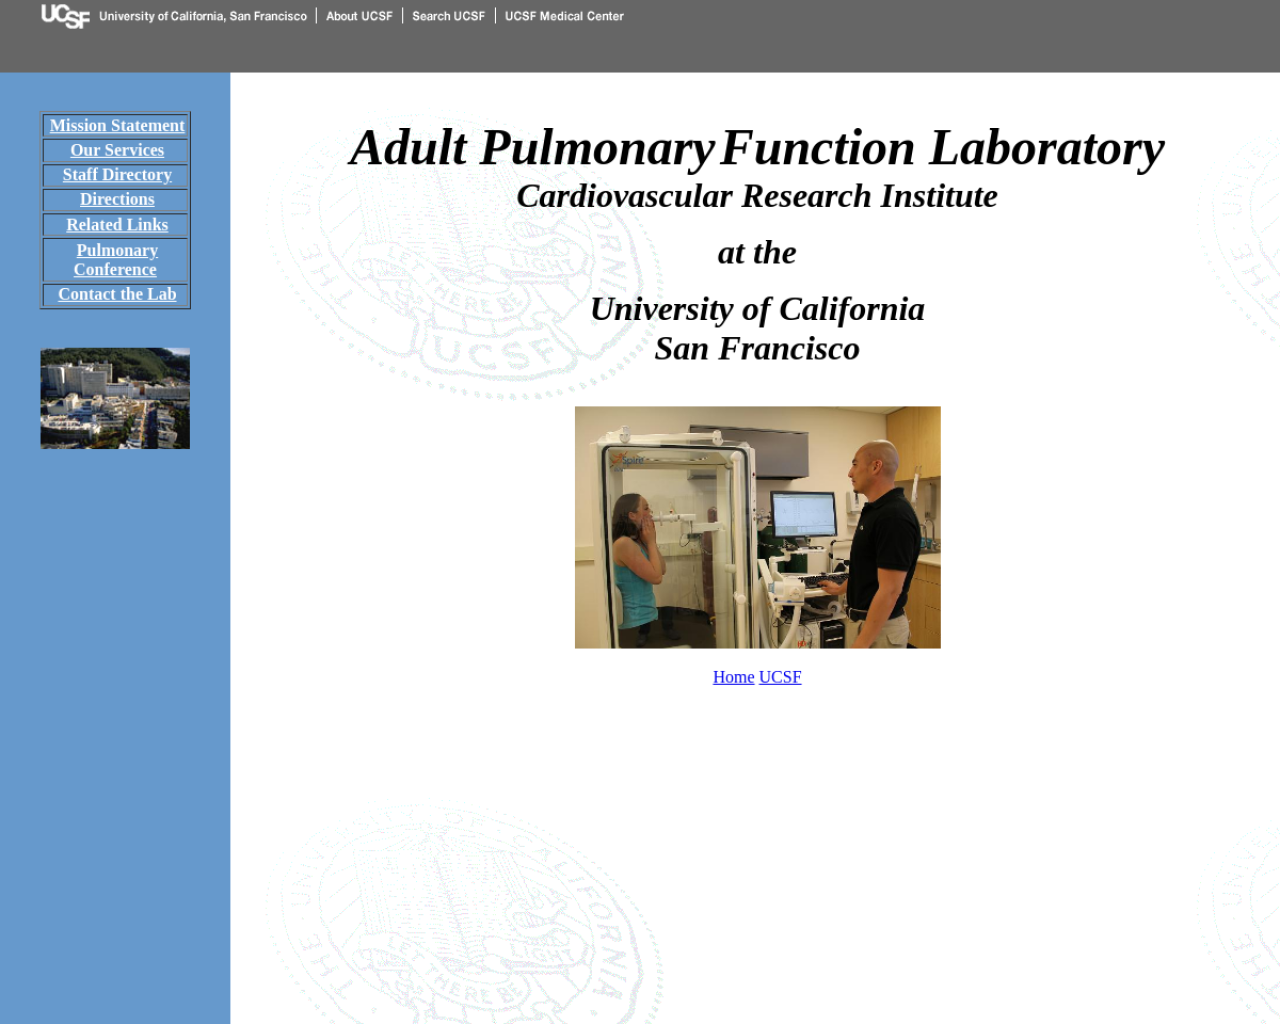Go to About UCSF
This screenshot has width=1280, height=1024.
click(x=359, y=16)
